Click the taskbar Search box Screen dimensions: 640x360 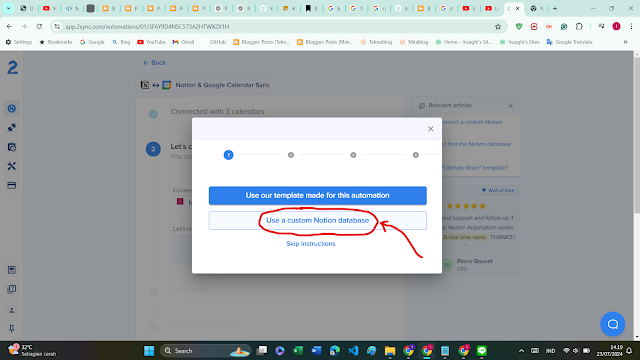click(205, 351)
